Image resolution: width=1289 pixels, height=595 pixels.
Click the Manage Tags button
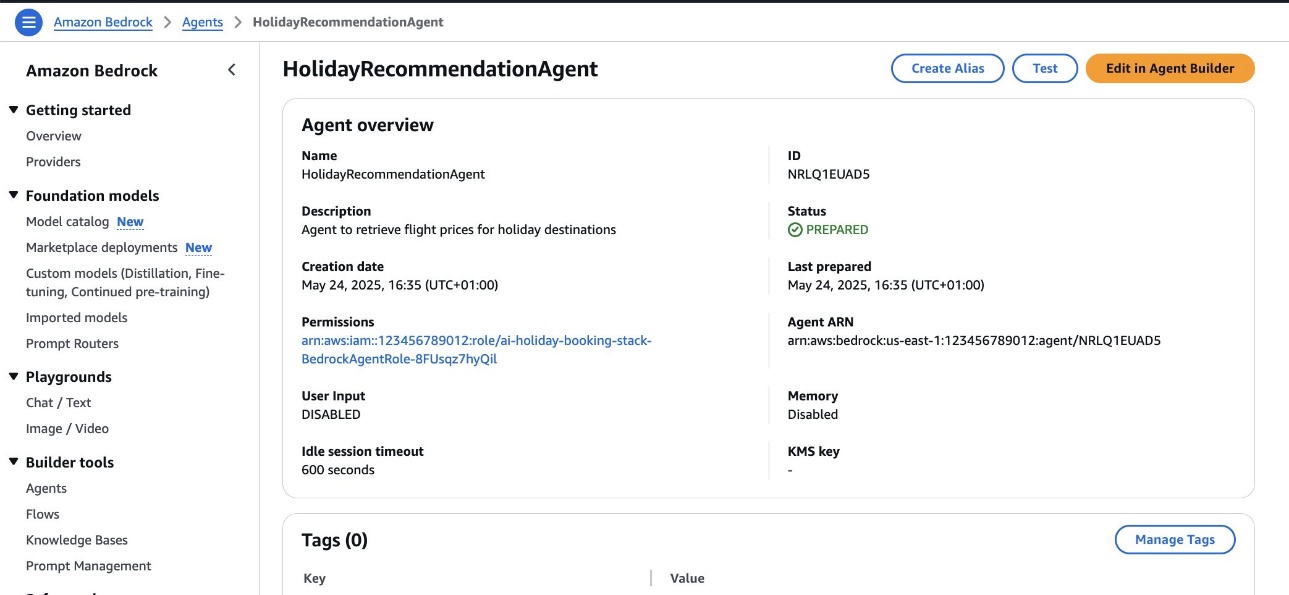point(1175,539)
